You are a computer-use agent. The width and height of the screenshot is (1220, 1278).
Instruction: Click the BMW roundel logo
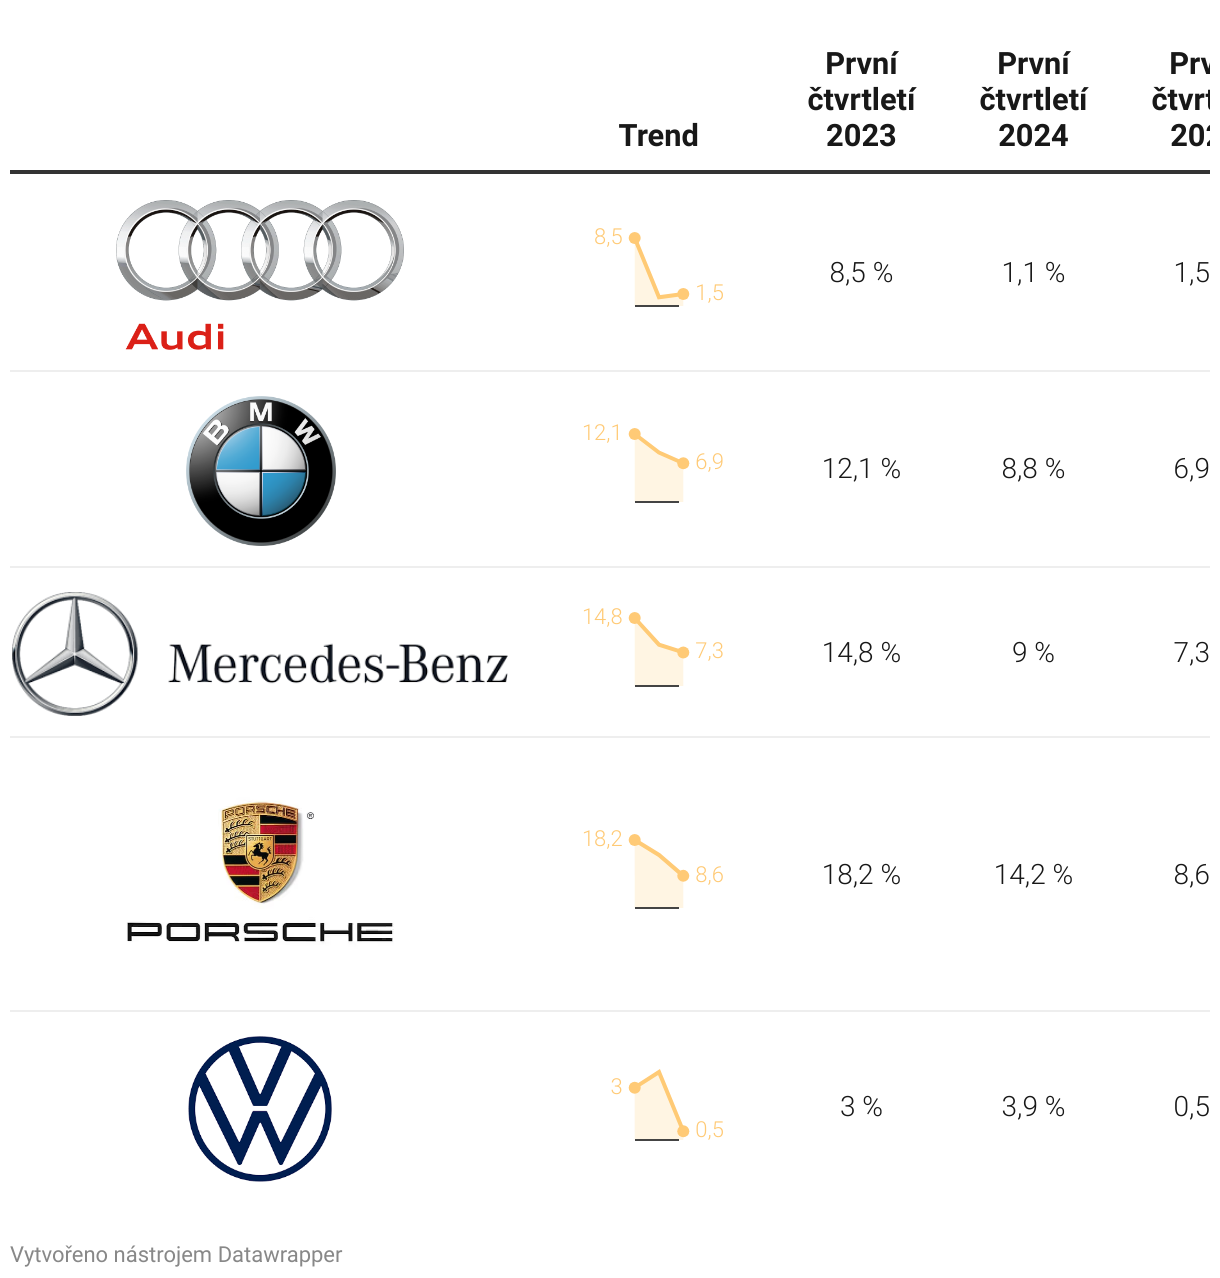pos(261,470)
